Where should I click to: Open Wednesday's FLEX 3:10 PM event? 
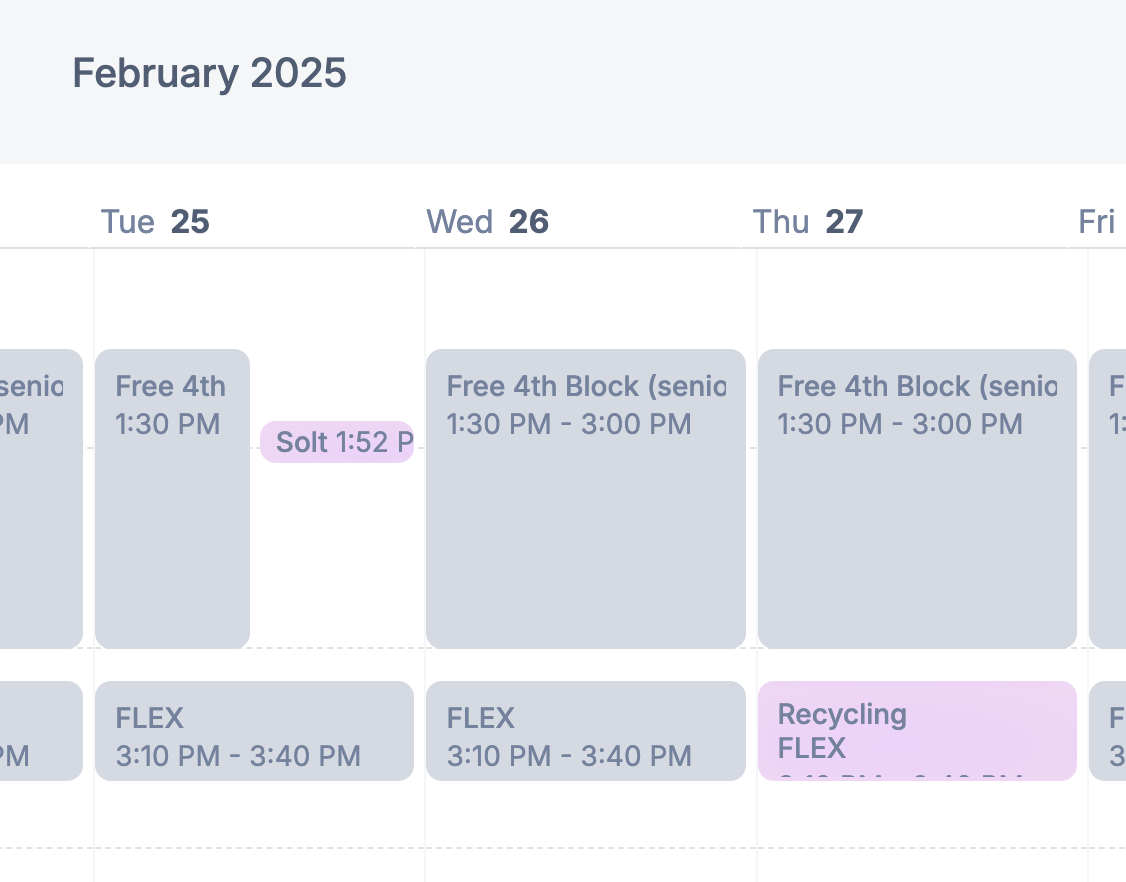pyautogui.click(x=585, y=731)
